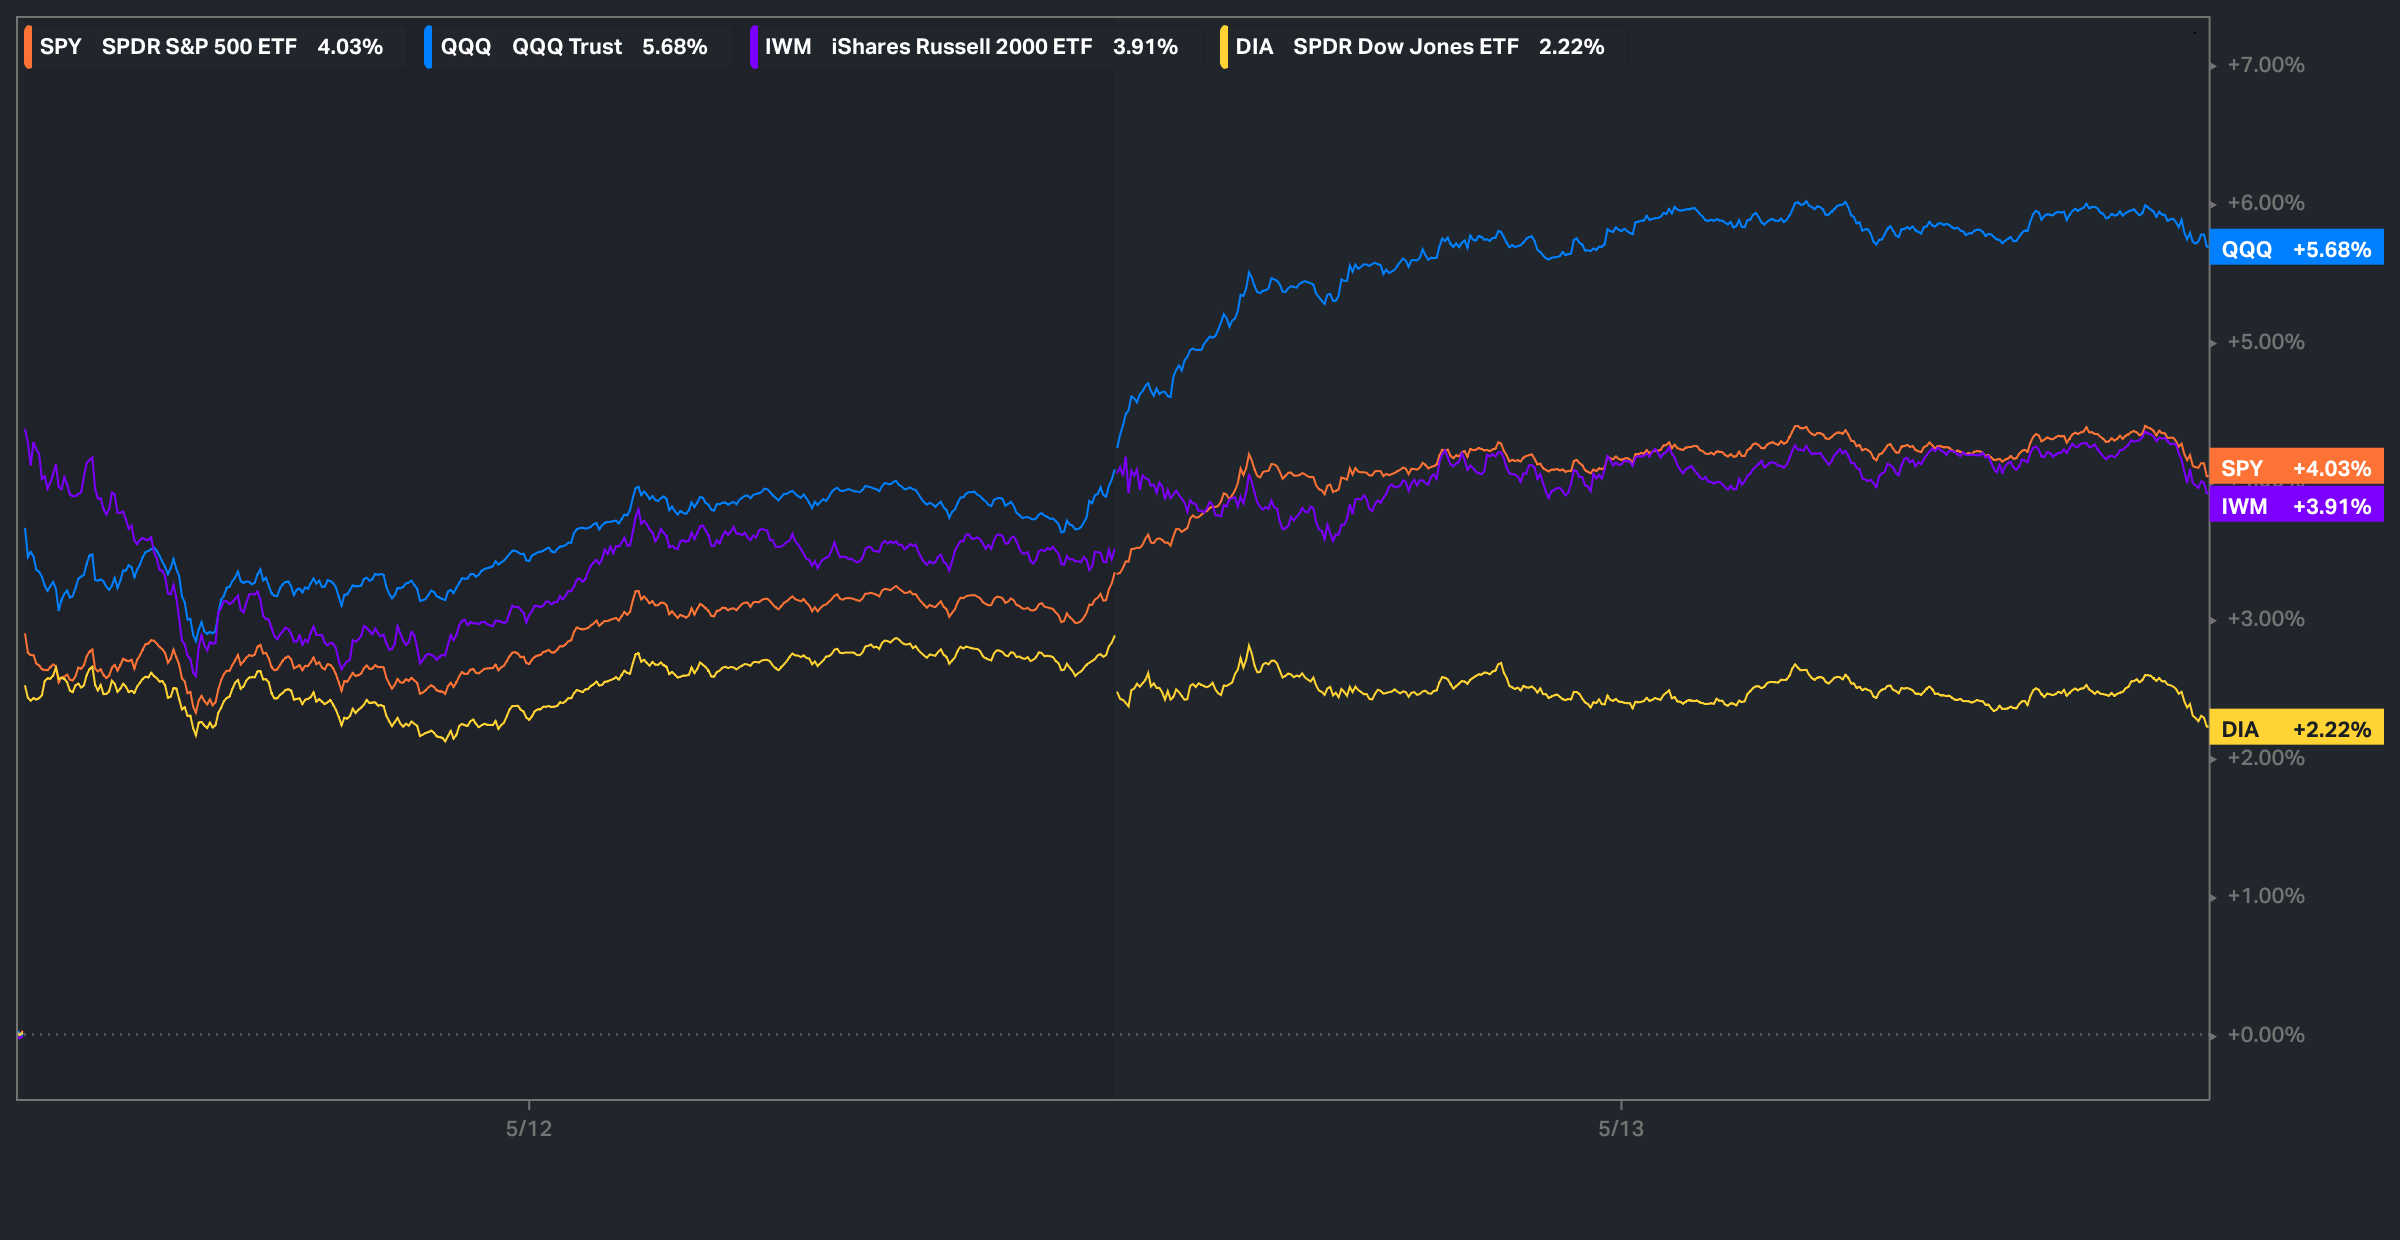This screenshot has width=2400, height=1240.
Task: Click the 5/12 date marker on time axis
Action: [528, 1129]
